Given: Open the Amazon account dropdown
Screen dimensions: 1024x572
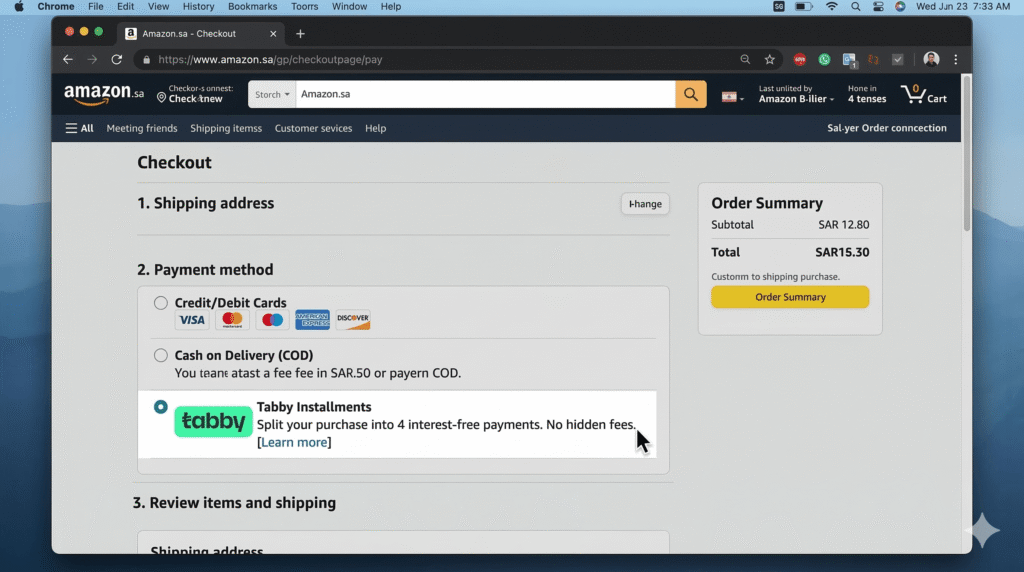Looking at the screenshot, I should coord(796,94).
